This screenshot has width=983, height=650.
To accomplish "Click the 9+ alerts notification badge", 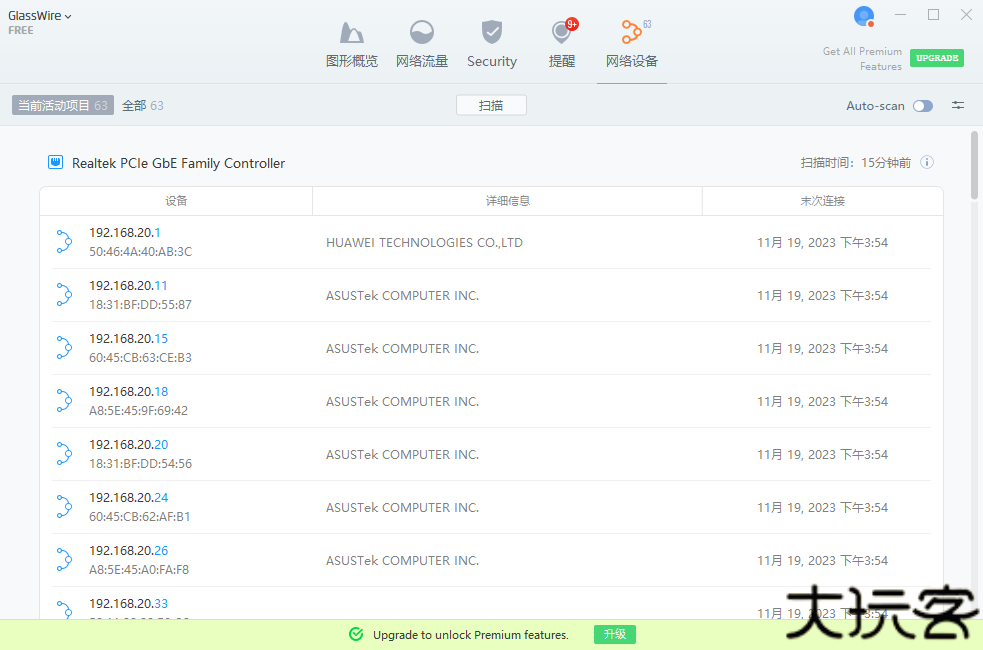I will point(572,24).
